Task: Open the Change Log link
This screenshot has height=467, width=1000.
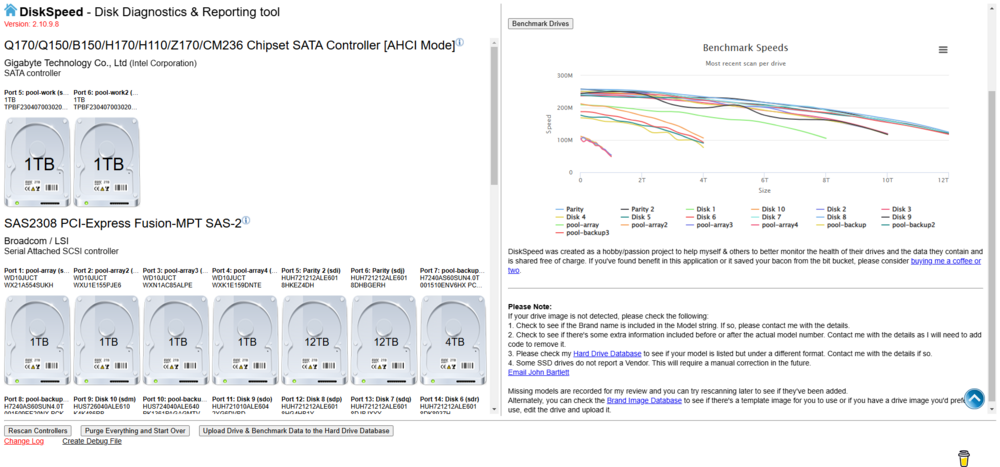Action: [24, 441]
